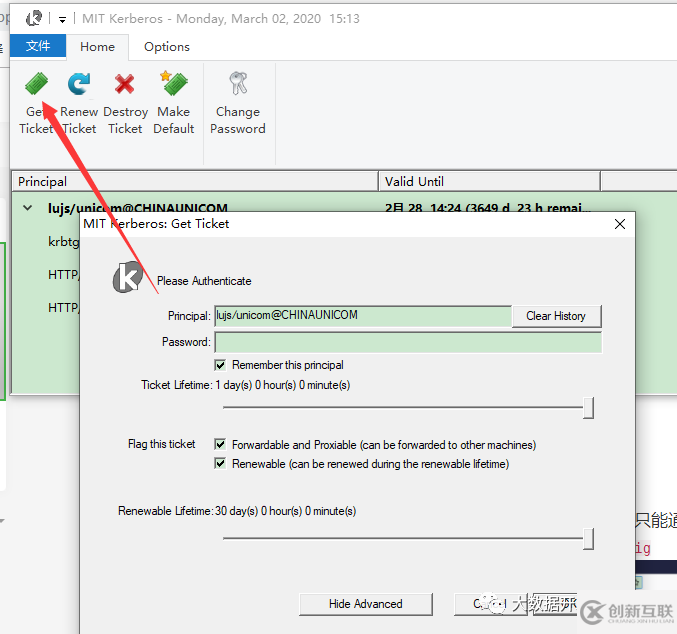Toggle Forwardable and Proxiable checkbox

[220, 444]
